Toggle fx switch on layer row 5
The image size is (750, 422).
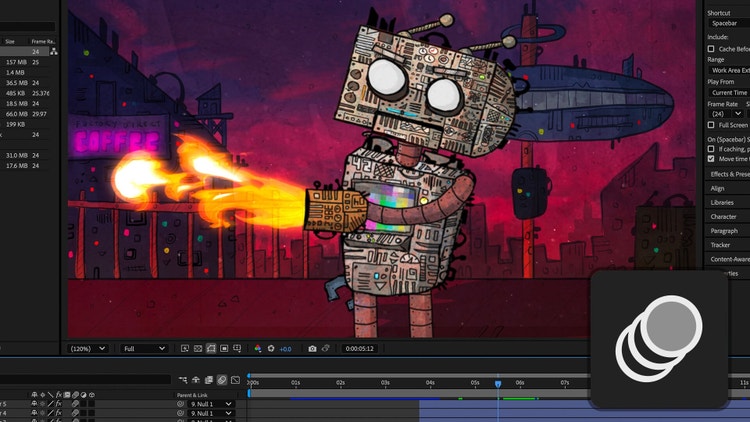59,404
